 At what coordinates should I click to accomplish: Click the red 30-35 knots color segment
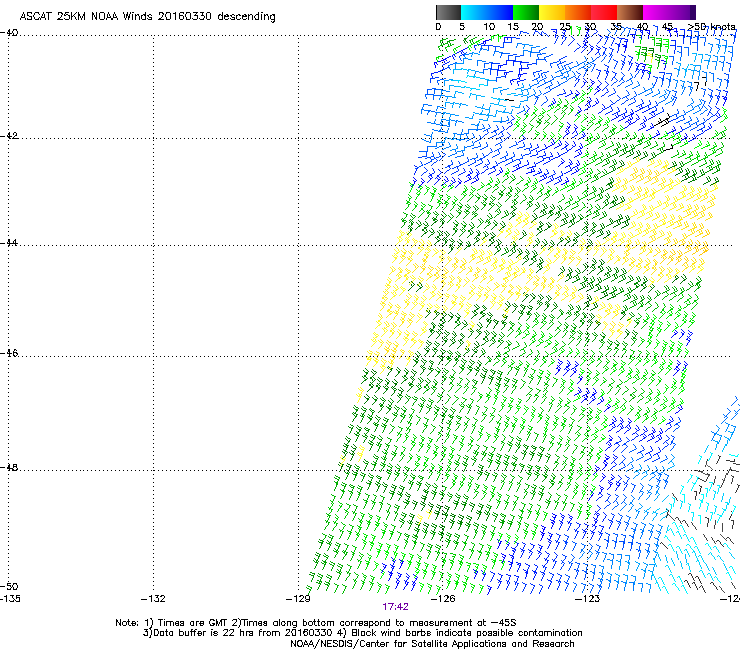(604, 12)
